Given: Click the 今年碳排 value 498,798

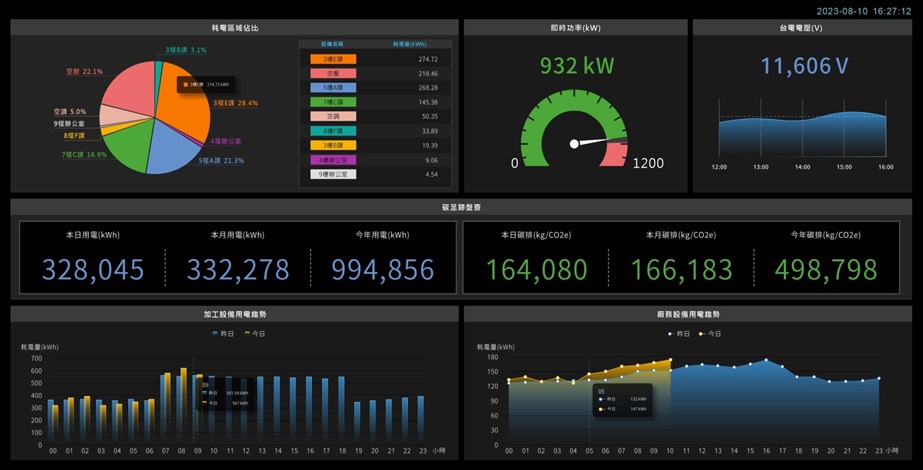Looking at the screenshot, I should click(x=826, y=270).
